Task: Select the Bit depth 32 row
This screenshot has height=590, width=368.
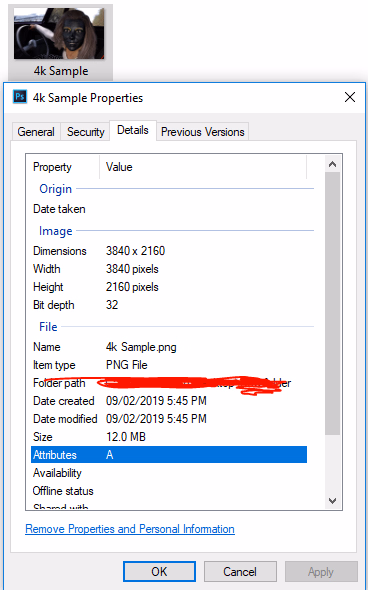Action: click(169, 305)
